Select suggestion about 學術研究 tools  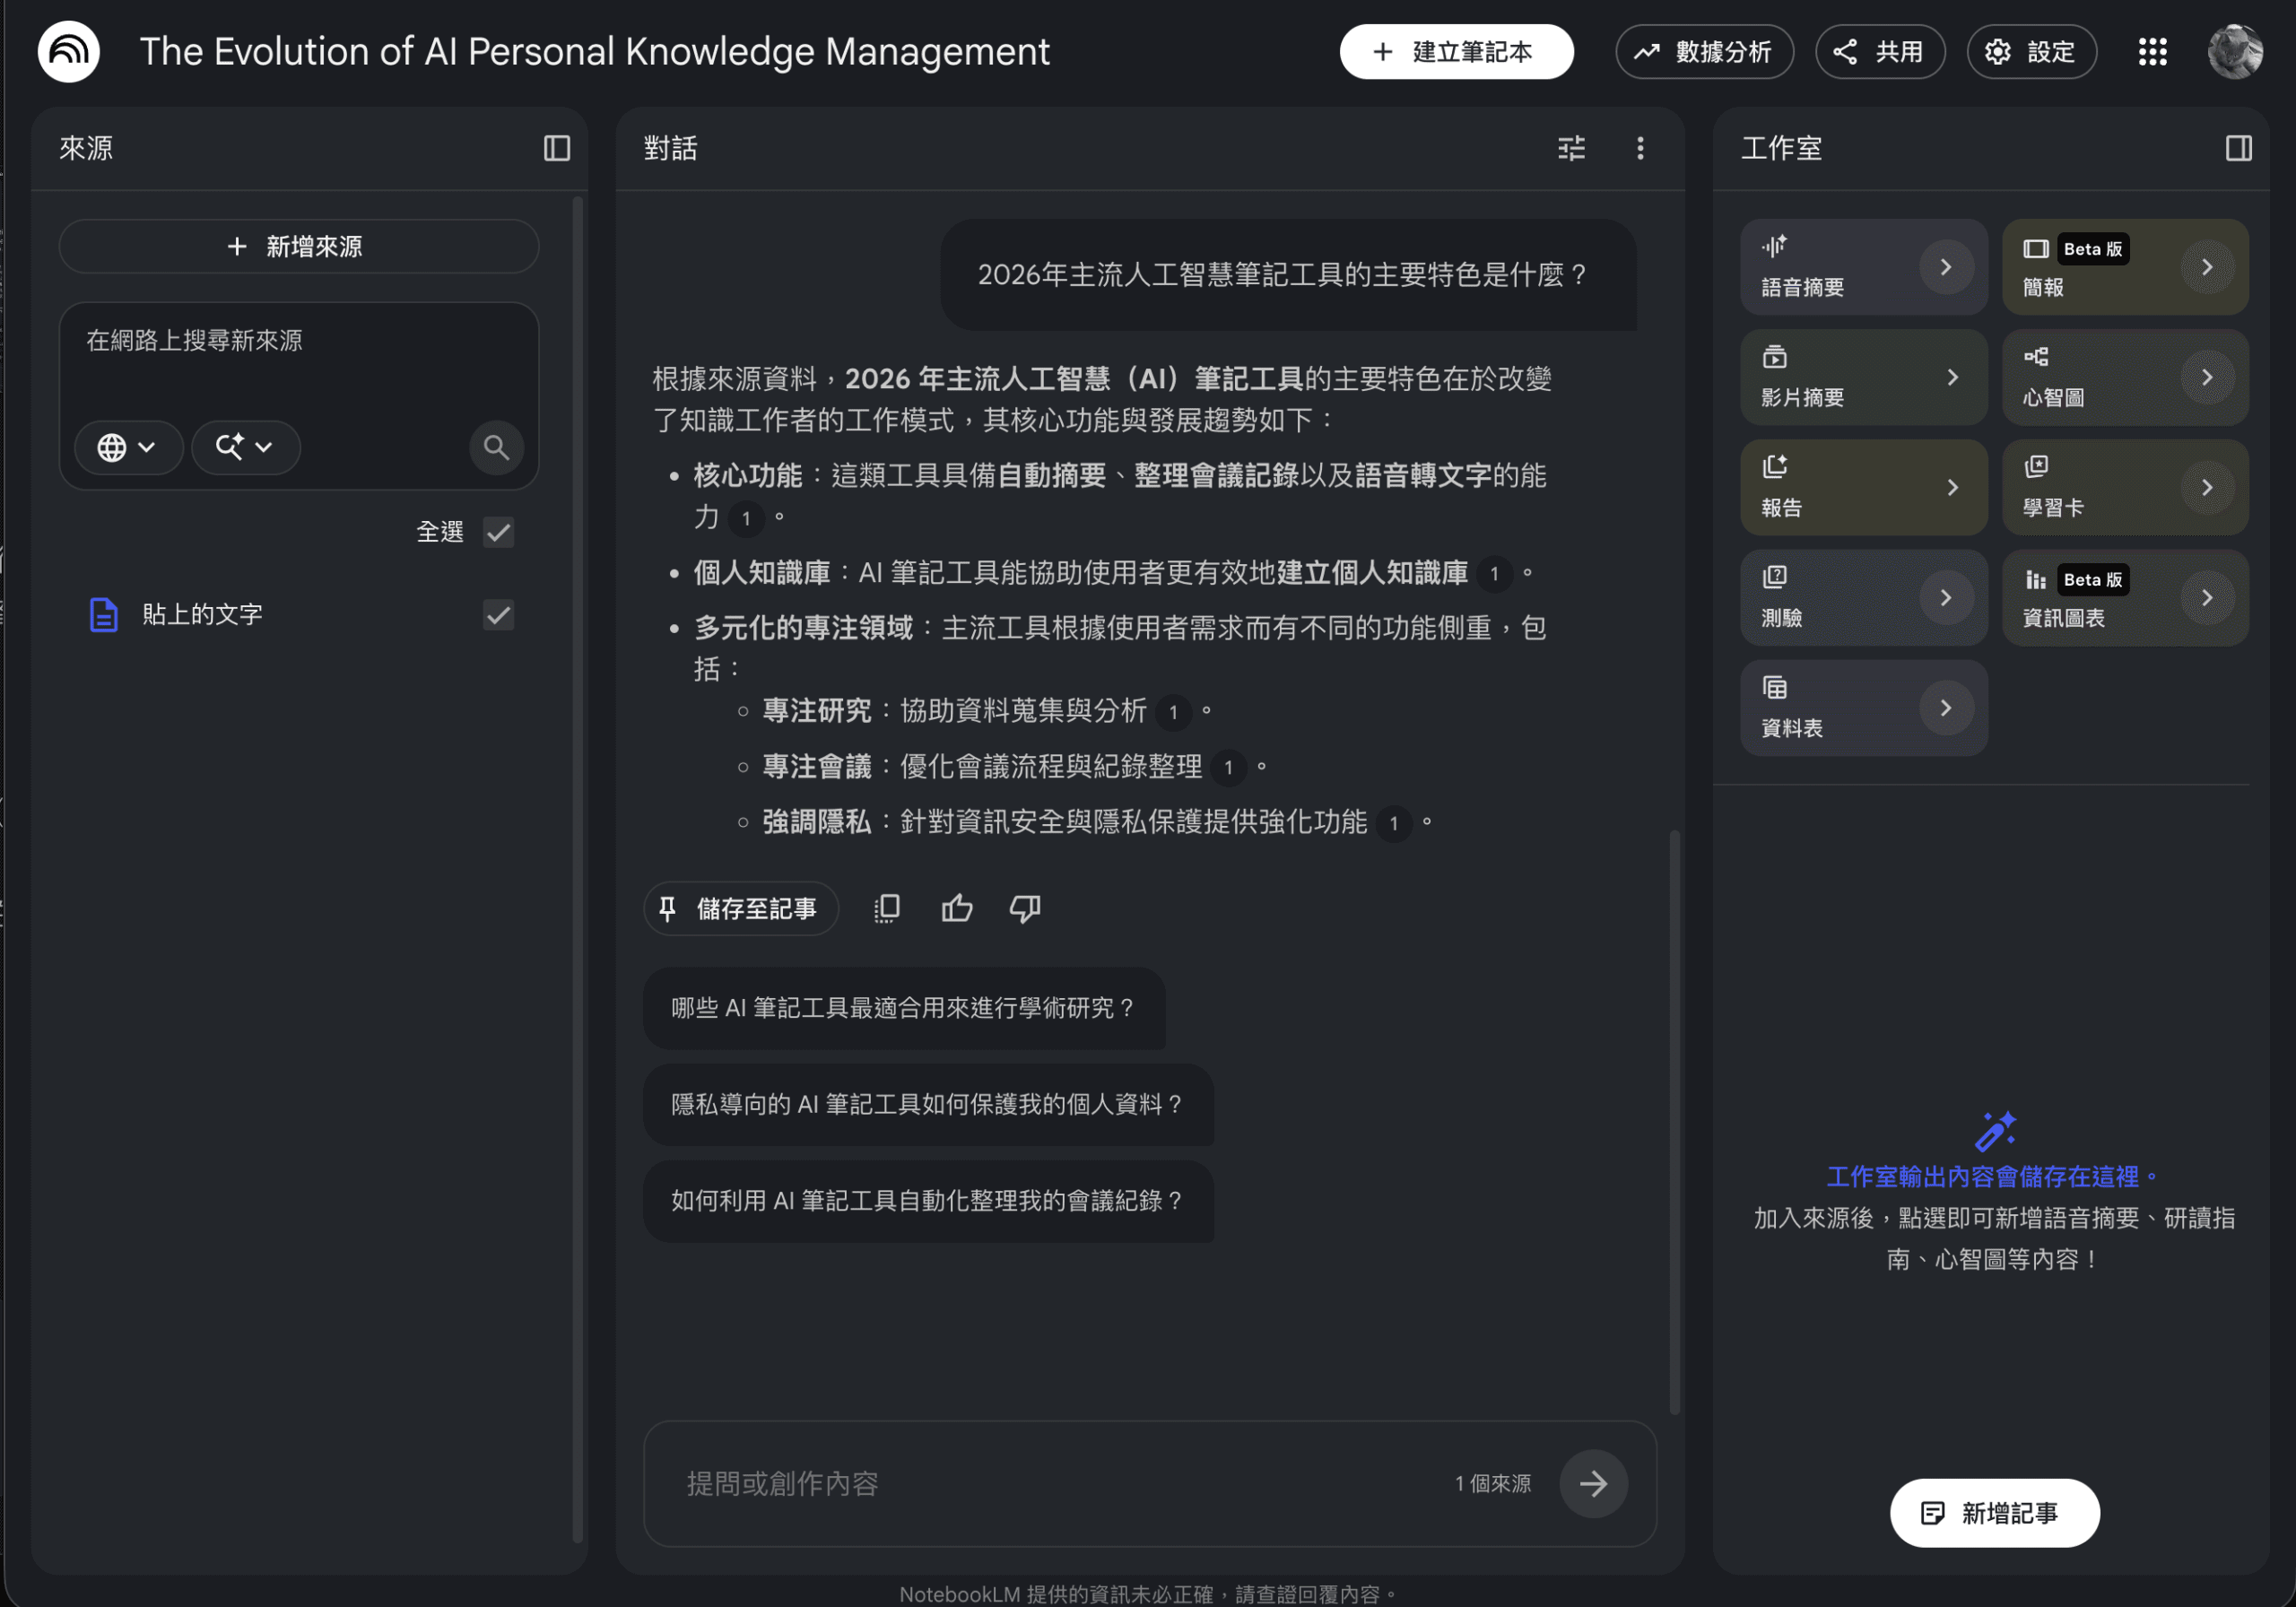(903, 1007)
